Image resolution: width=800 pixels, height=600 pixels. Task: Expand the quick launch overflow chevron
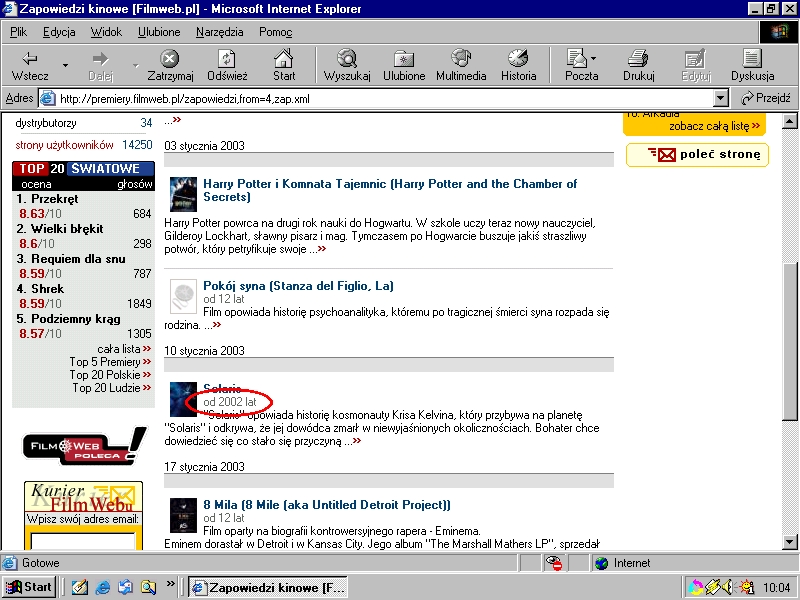click(x=170, y=583)
